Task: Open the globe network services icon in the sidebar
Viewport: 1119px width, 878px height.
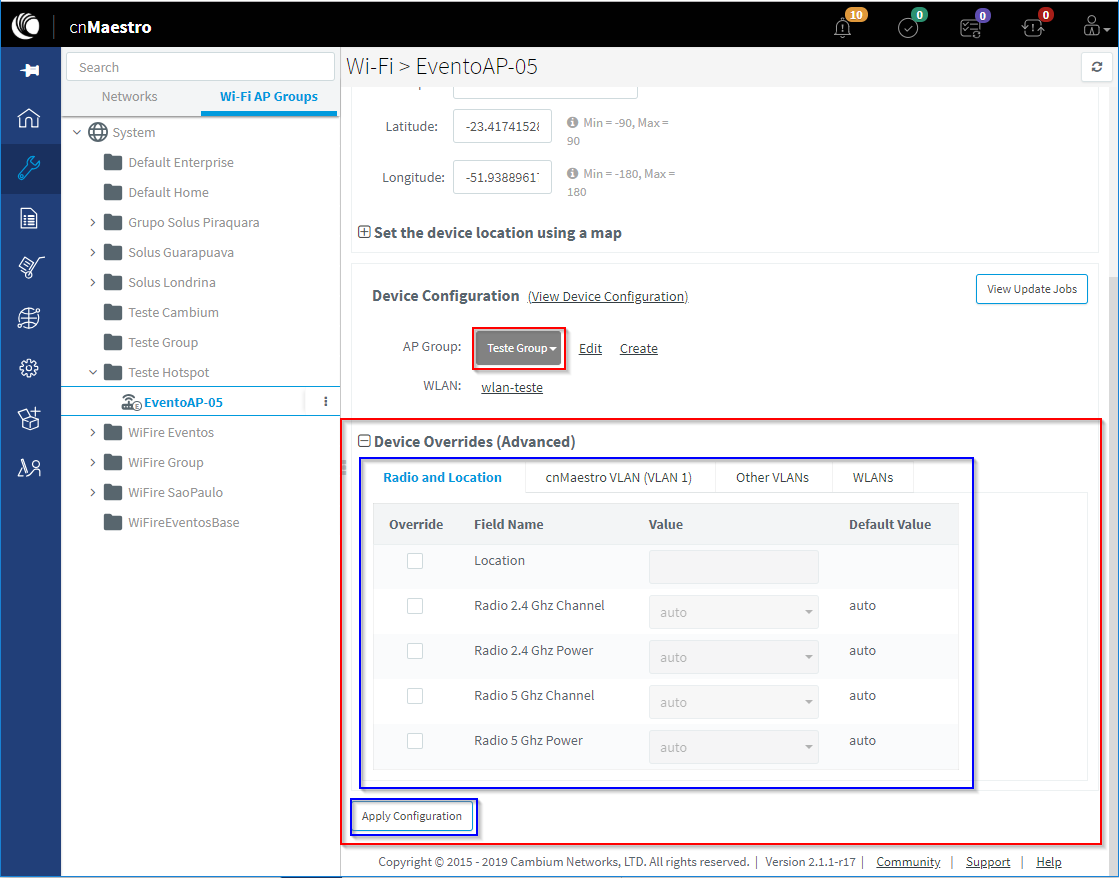Action: pyautogui.click(x=29, y=318)
